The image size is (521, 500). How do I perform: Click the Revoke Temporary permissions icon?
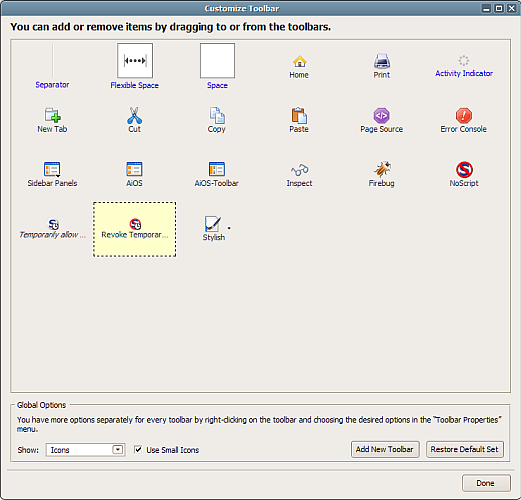[135, 224]
